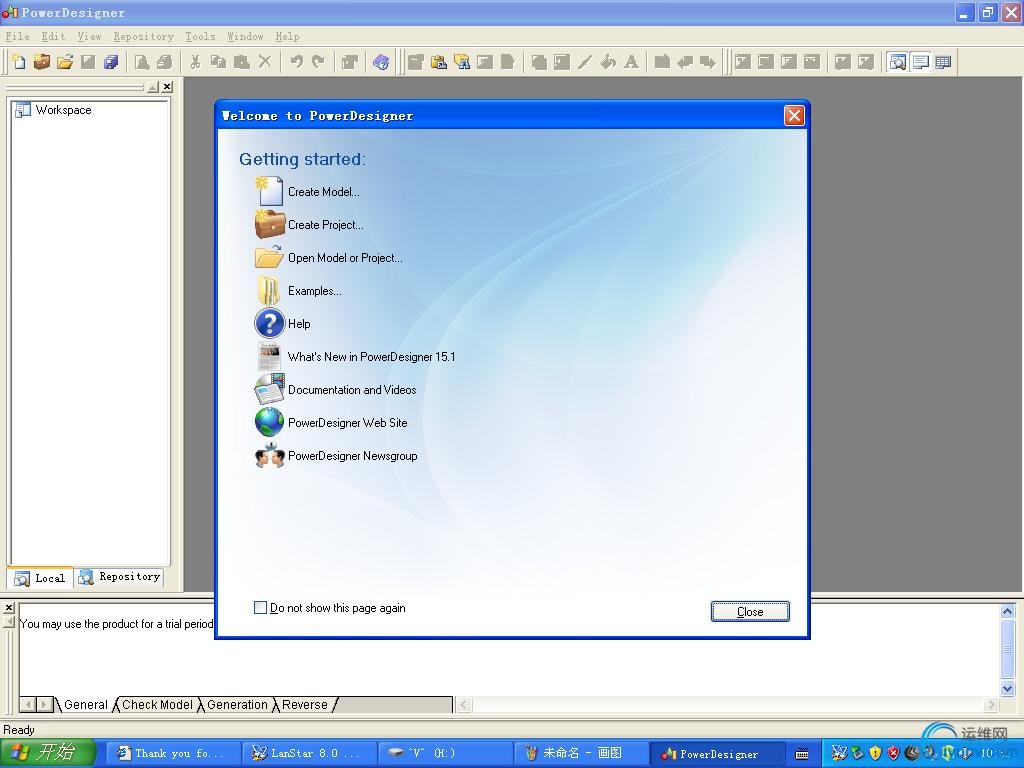The image size is (1024, 768).
Task: Click the Print Preview toolbar icon
Action: point(142,62)
